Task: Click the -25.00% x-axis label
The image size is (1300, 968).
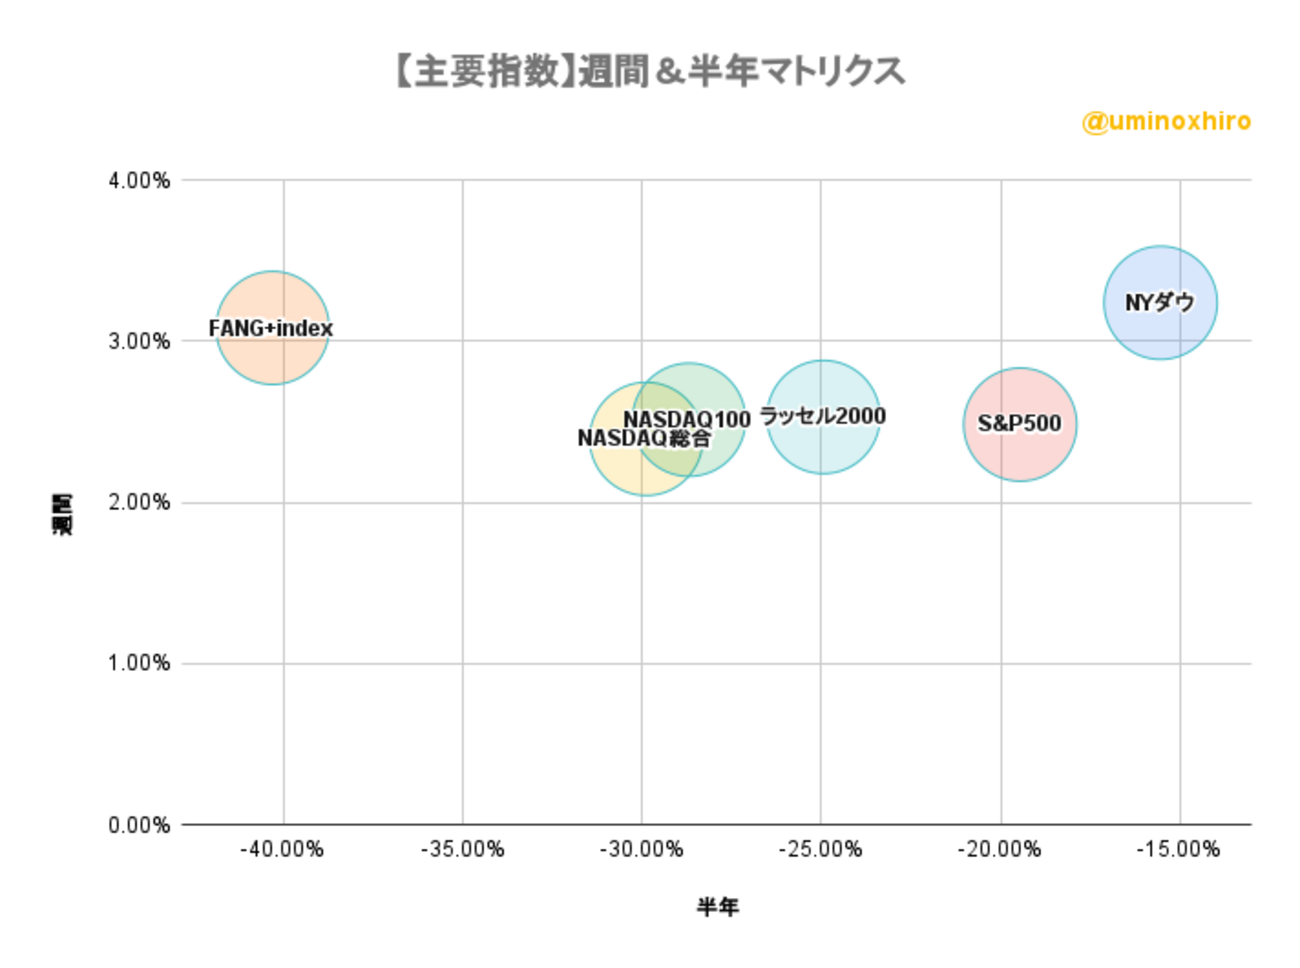Action: [x=820, y=850]
